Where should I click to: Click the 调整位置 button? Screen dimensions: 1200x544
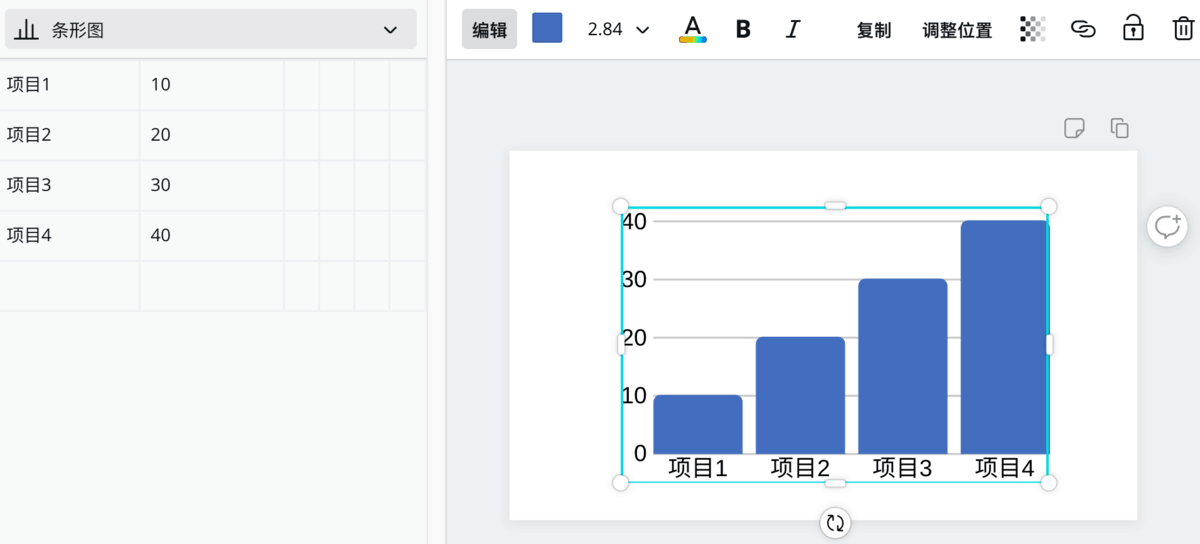pyautogui.click(x=957, y=30)
